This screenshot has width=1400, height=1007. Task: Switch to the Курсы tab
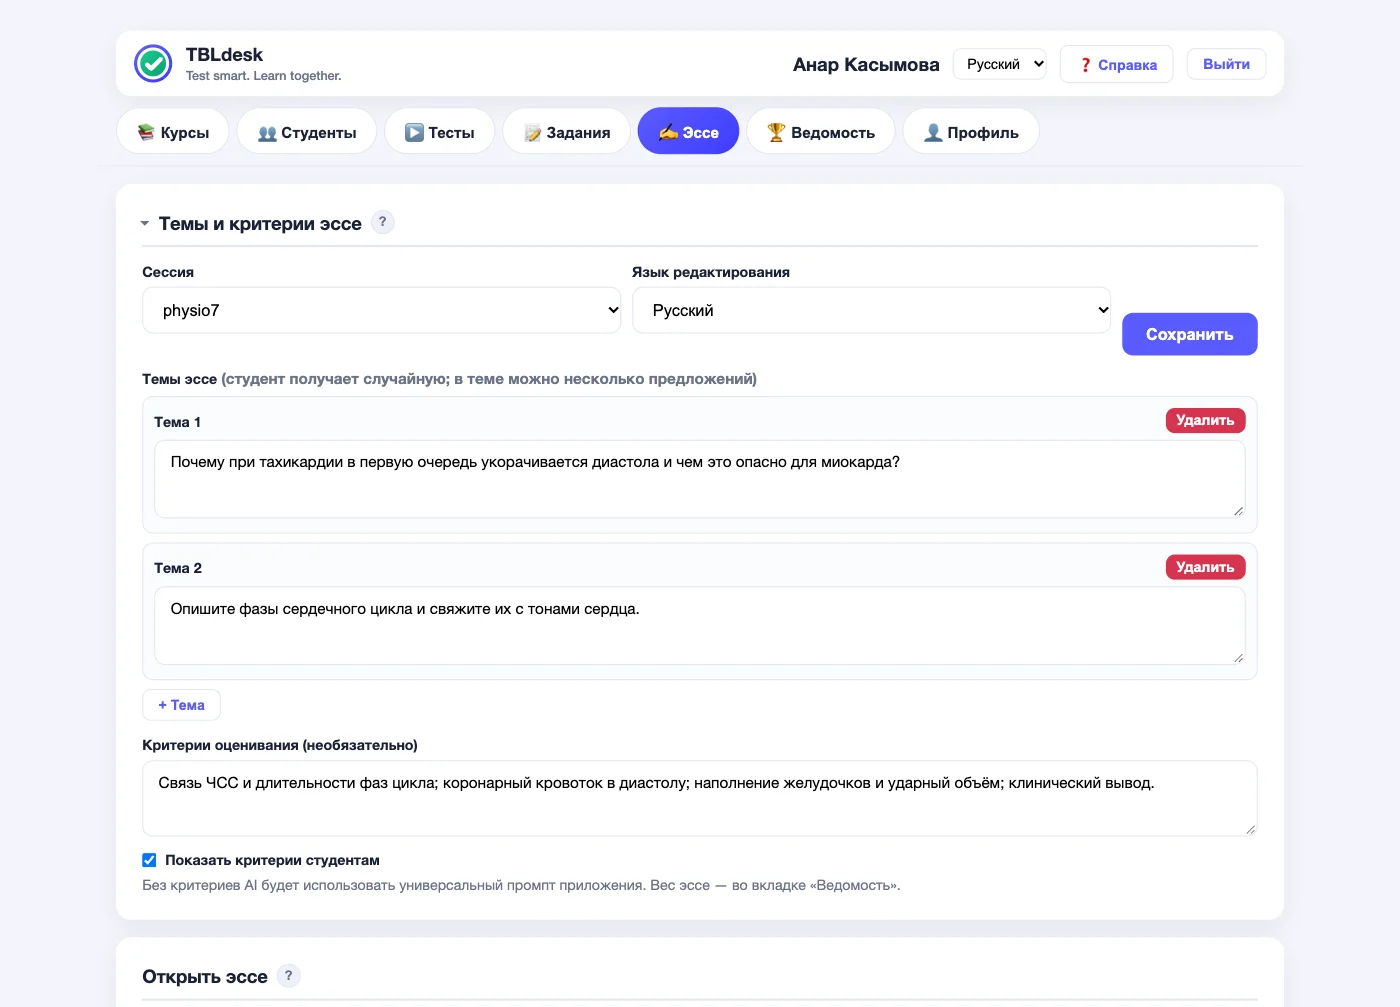pos(173,132)
